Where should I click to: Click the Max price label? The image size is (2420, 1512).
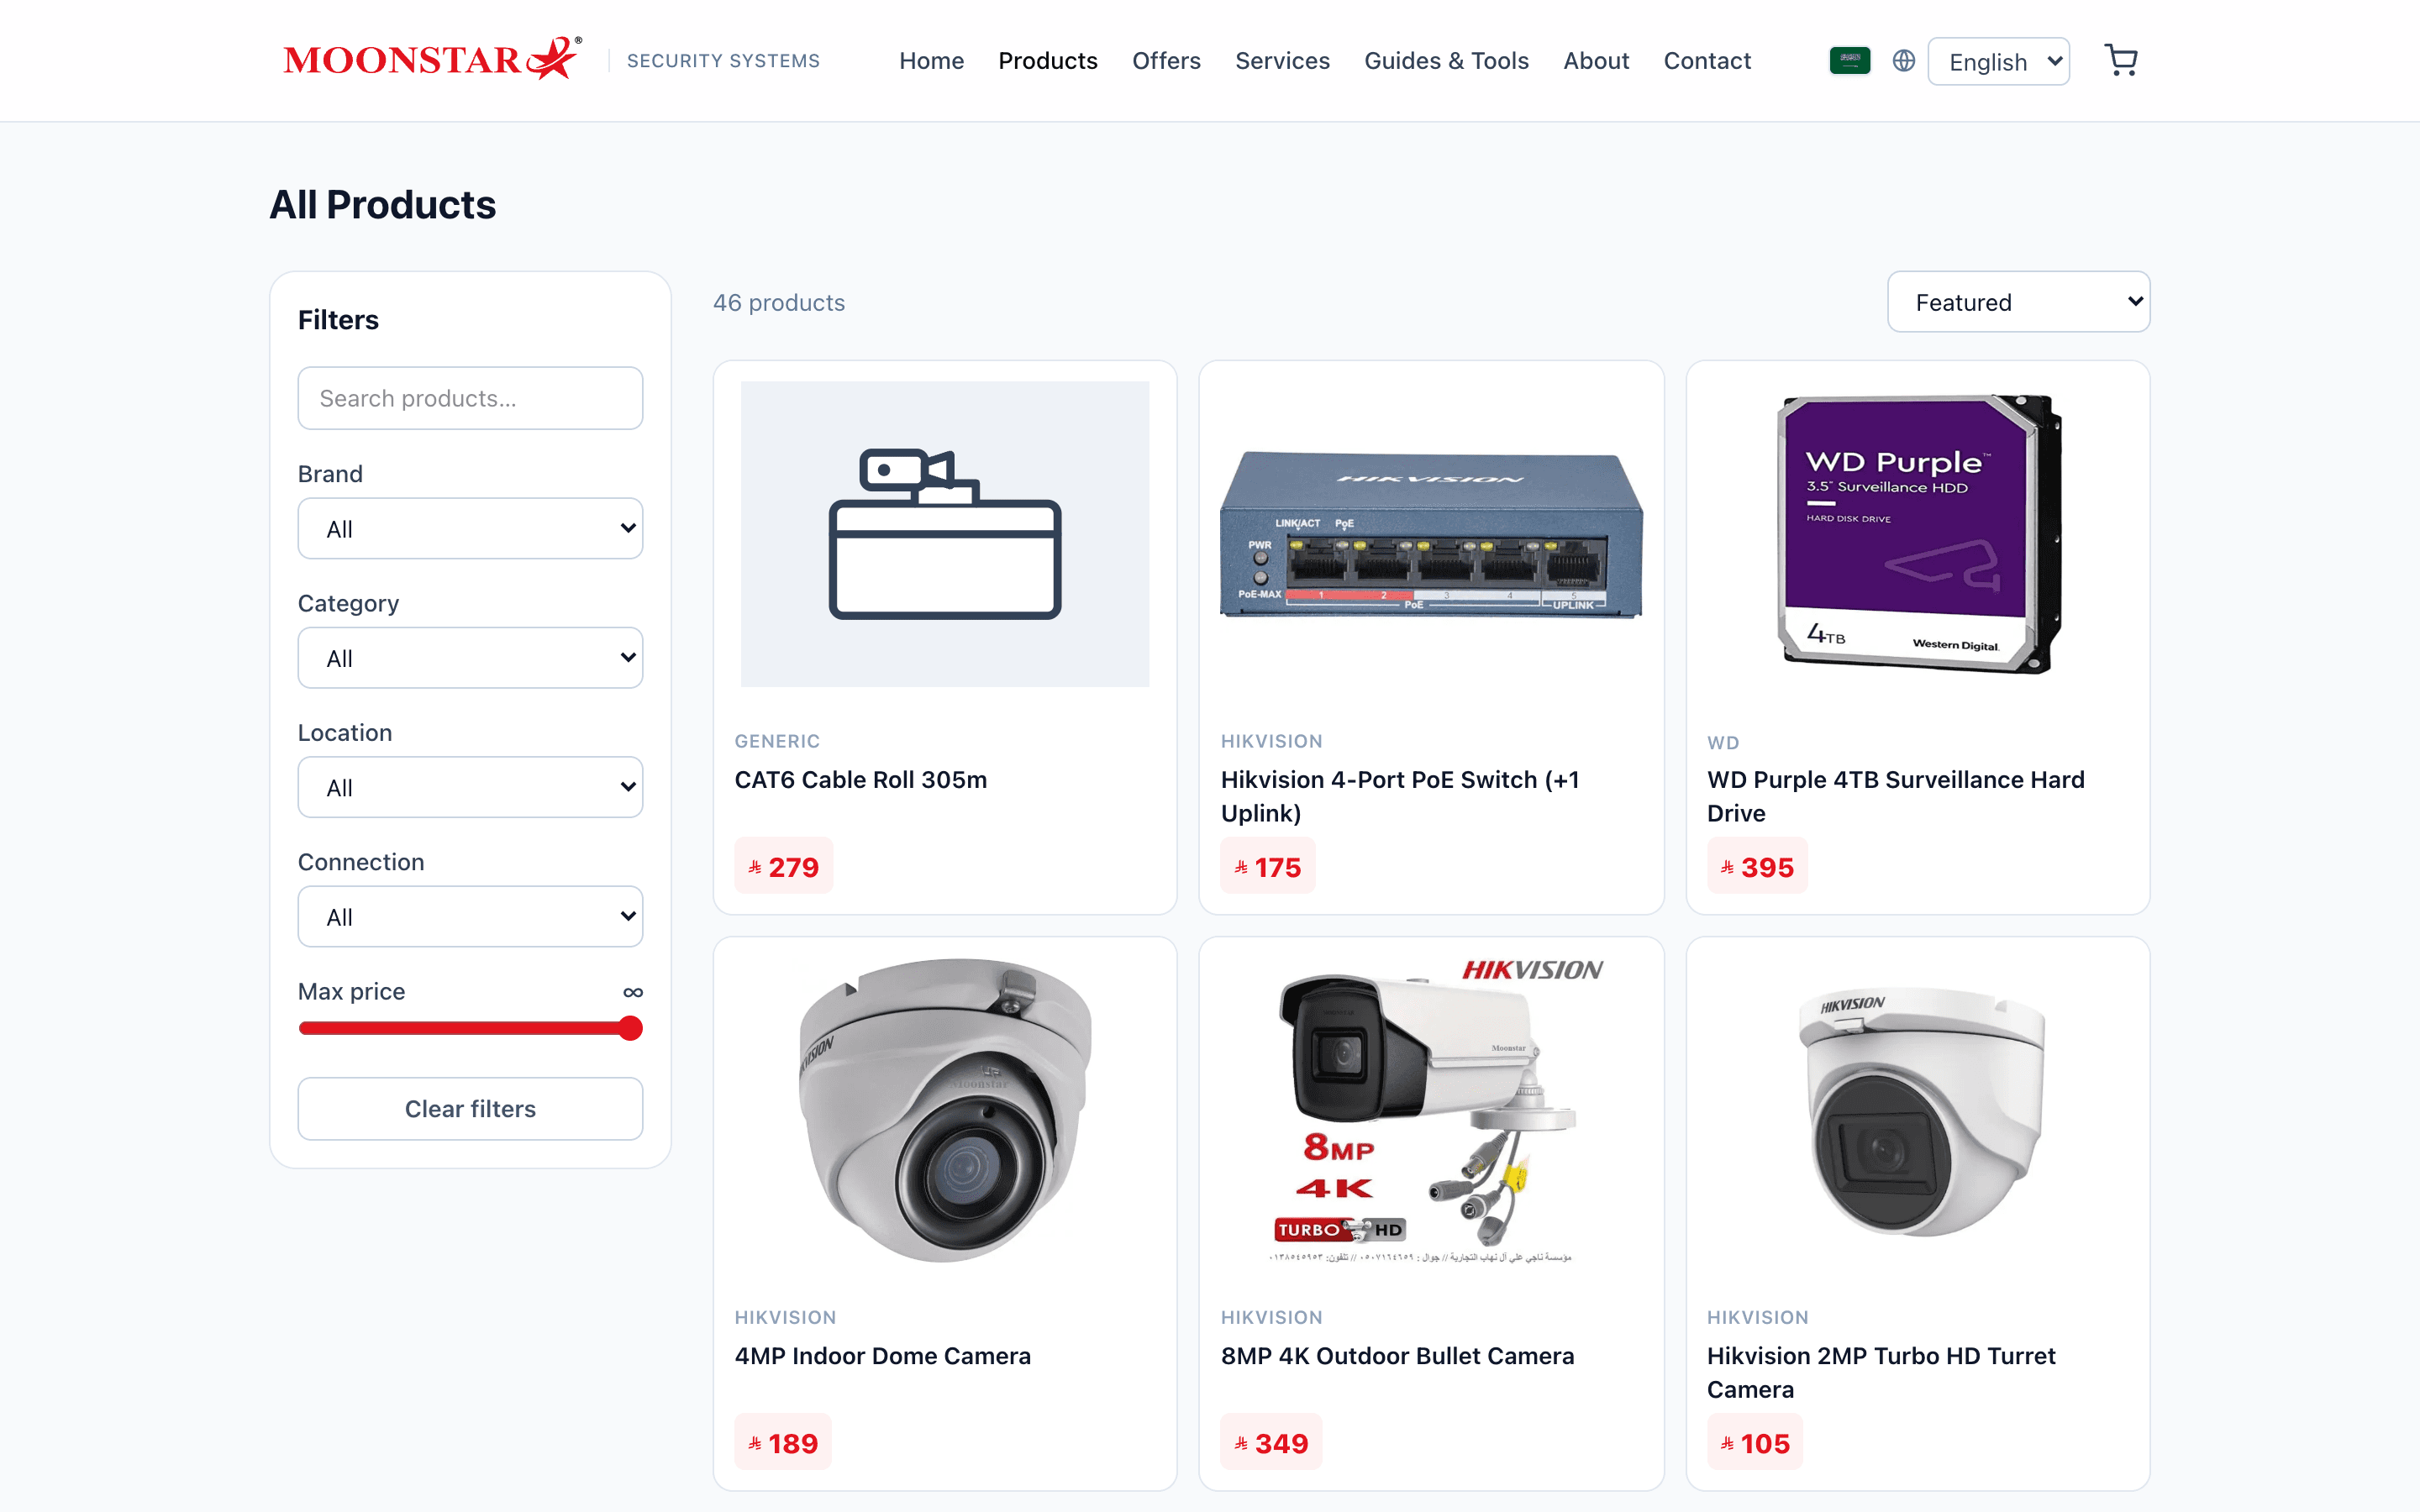(x=351, y=991)
